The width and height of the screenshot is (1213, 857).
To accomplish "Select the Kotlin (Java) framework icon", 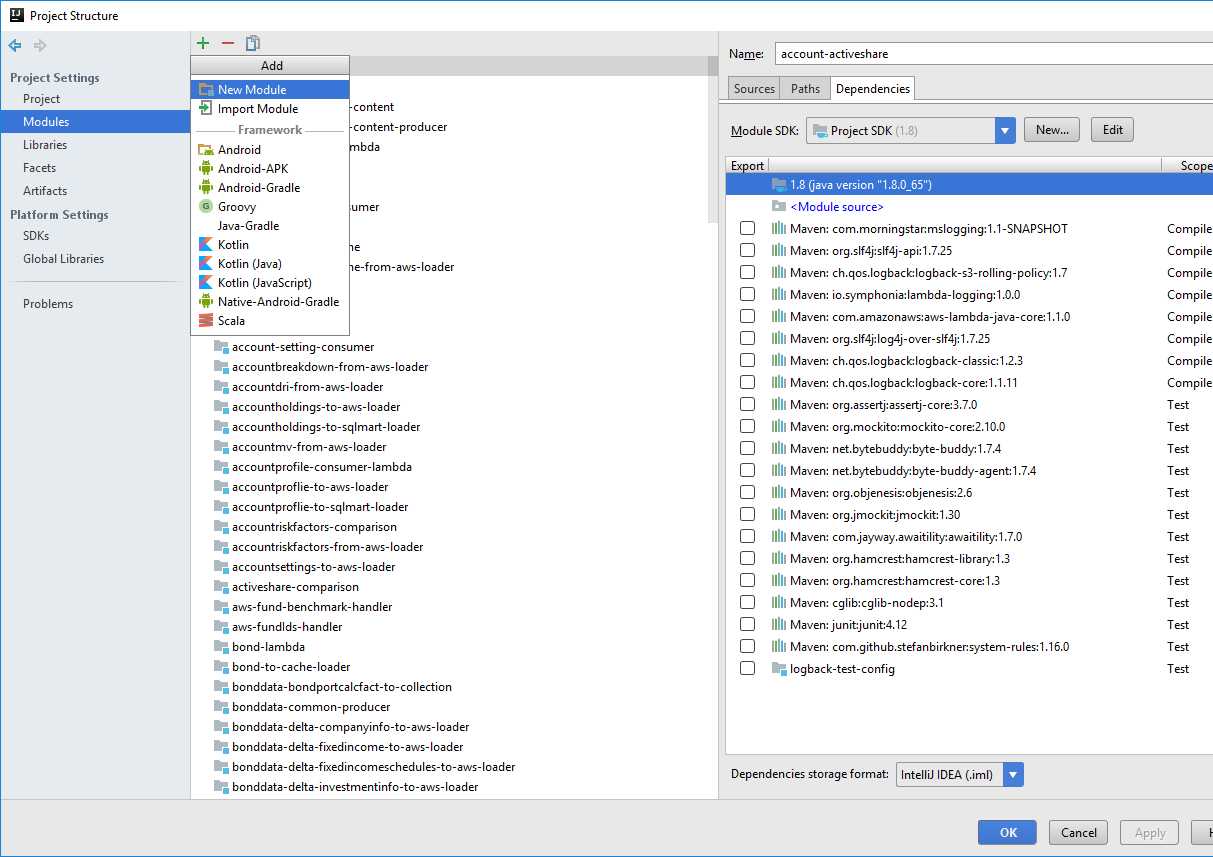I will click(x=206, y=264).
